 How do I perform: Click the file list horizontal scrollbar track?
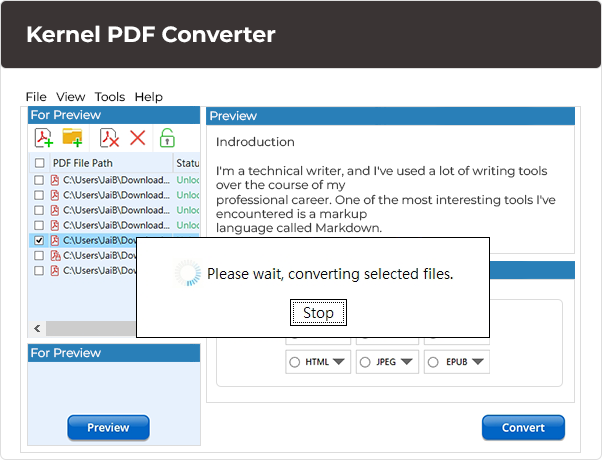pyautogui.click(x=91, y=329)
